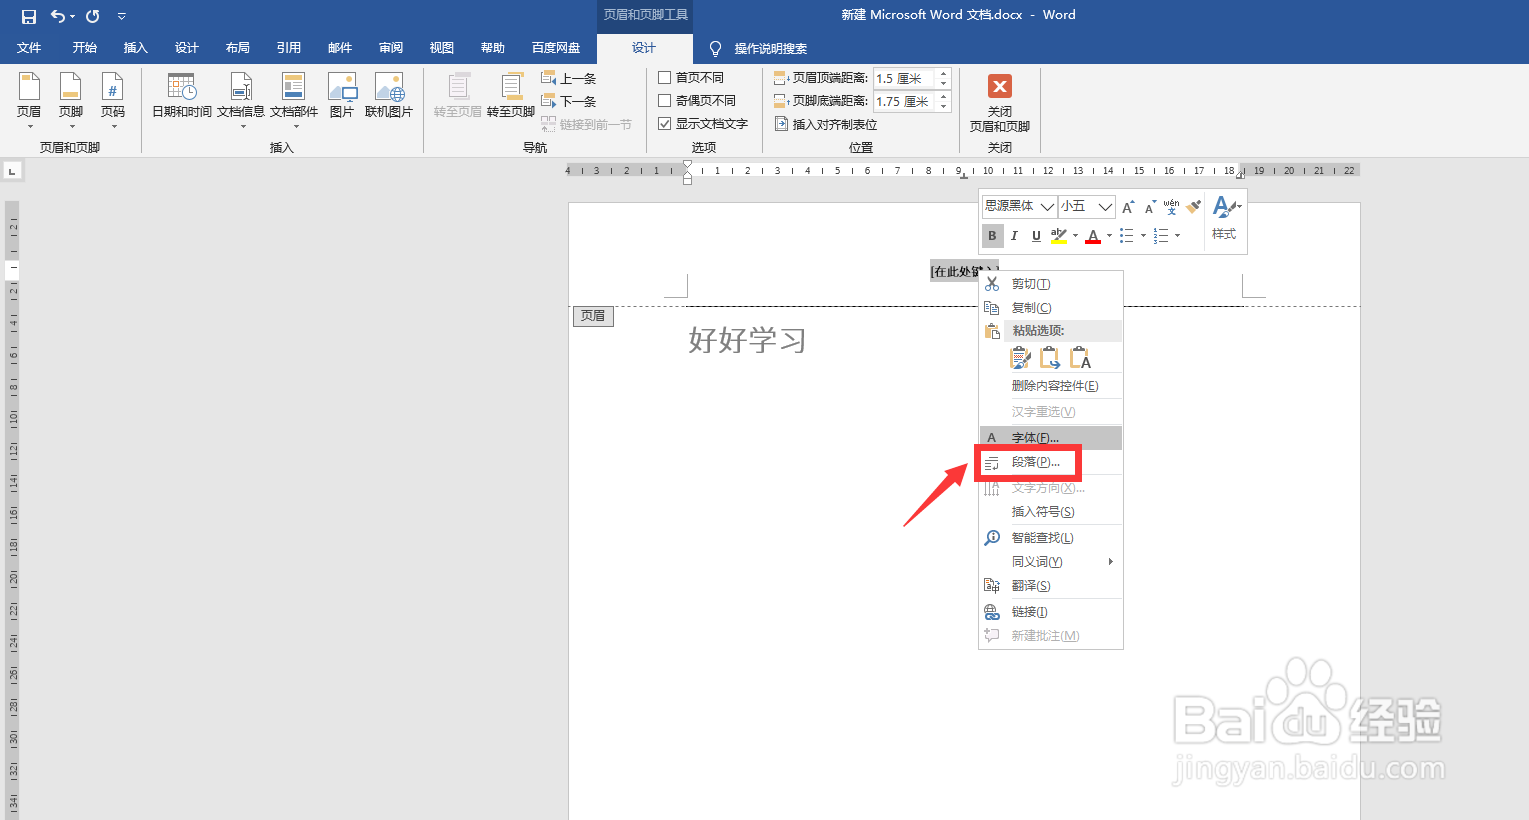The image size is (1529, 820).
Task: Open the 文档部件 quick parts menu
Action: click(x=294, y=101)
